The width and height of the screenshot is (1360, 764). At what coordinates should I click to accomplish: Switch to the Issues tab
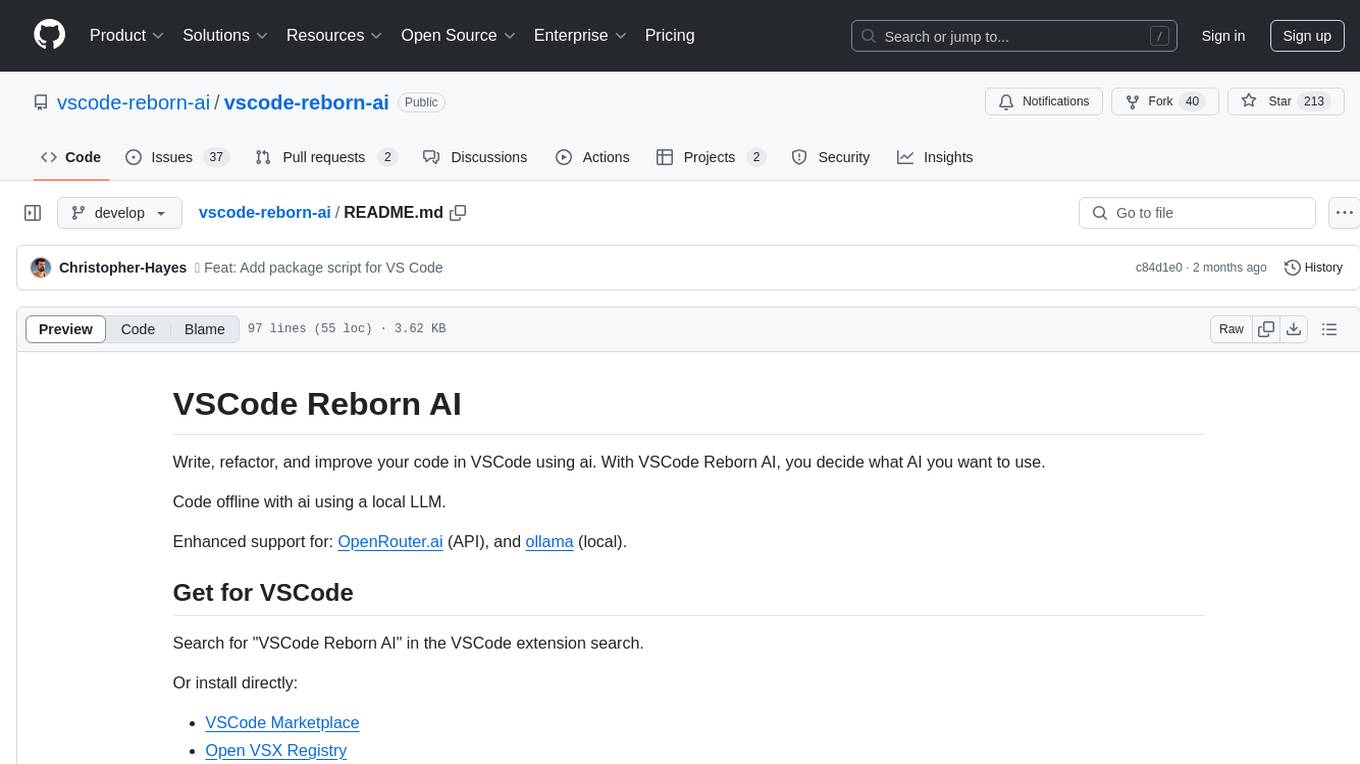[x=177, y=157]
